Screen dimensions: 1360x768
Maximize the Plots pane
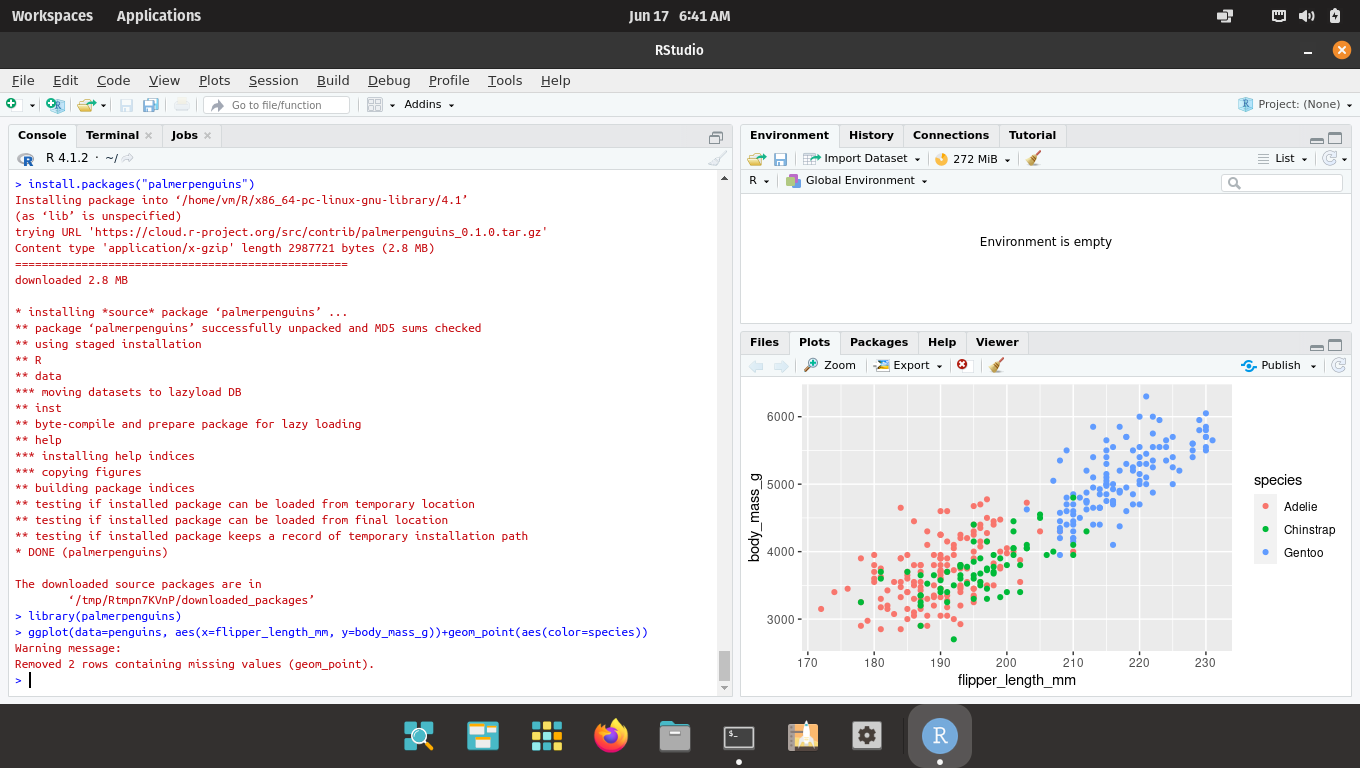1335,345
